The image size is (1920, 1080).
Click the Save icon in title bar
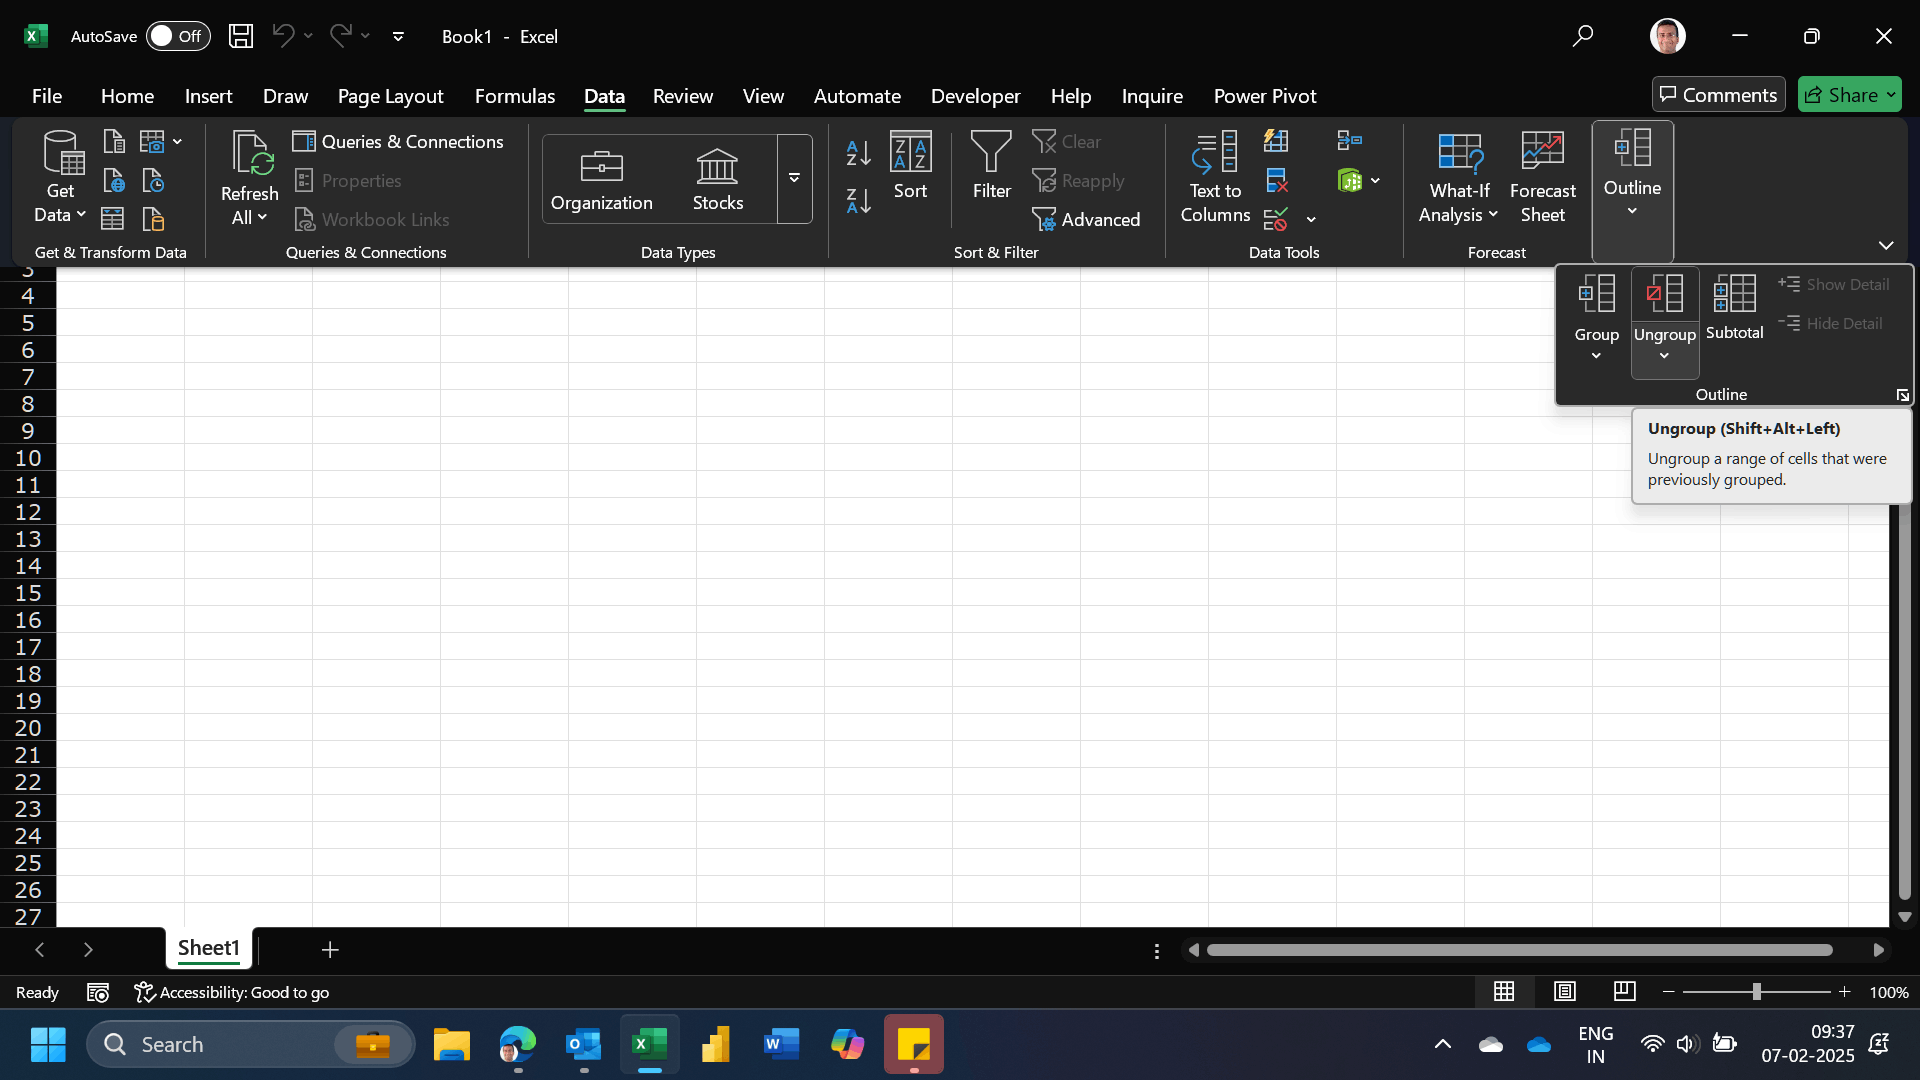coord(240,36)
